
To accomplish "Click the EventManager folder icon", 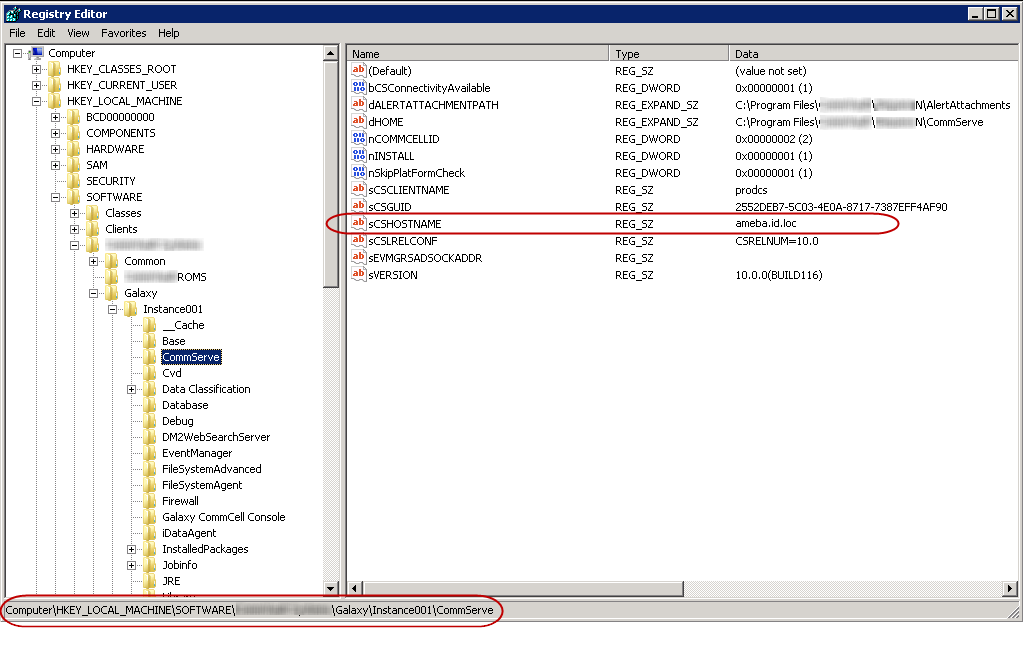I will (x=150, y=453).
